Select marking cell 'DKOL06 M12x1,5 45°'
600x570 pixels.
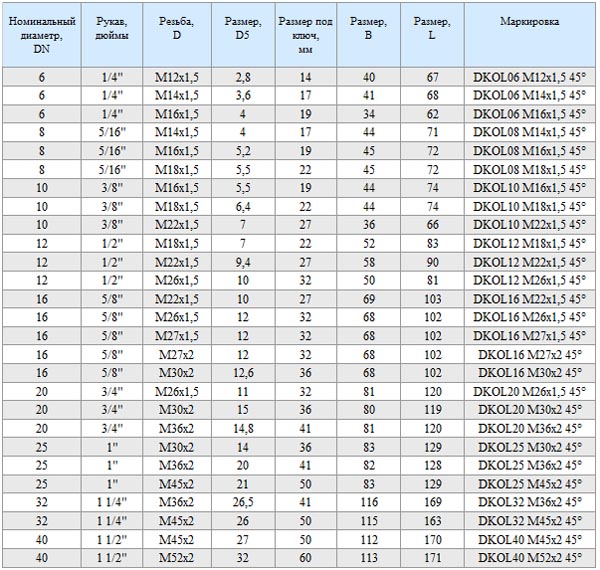(530, 77)
